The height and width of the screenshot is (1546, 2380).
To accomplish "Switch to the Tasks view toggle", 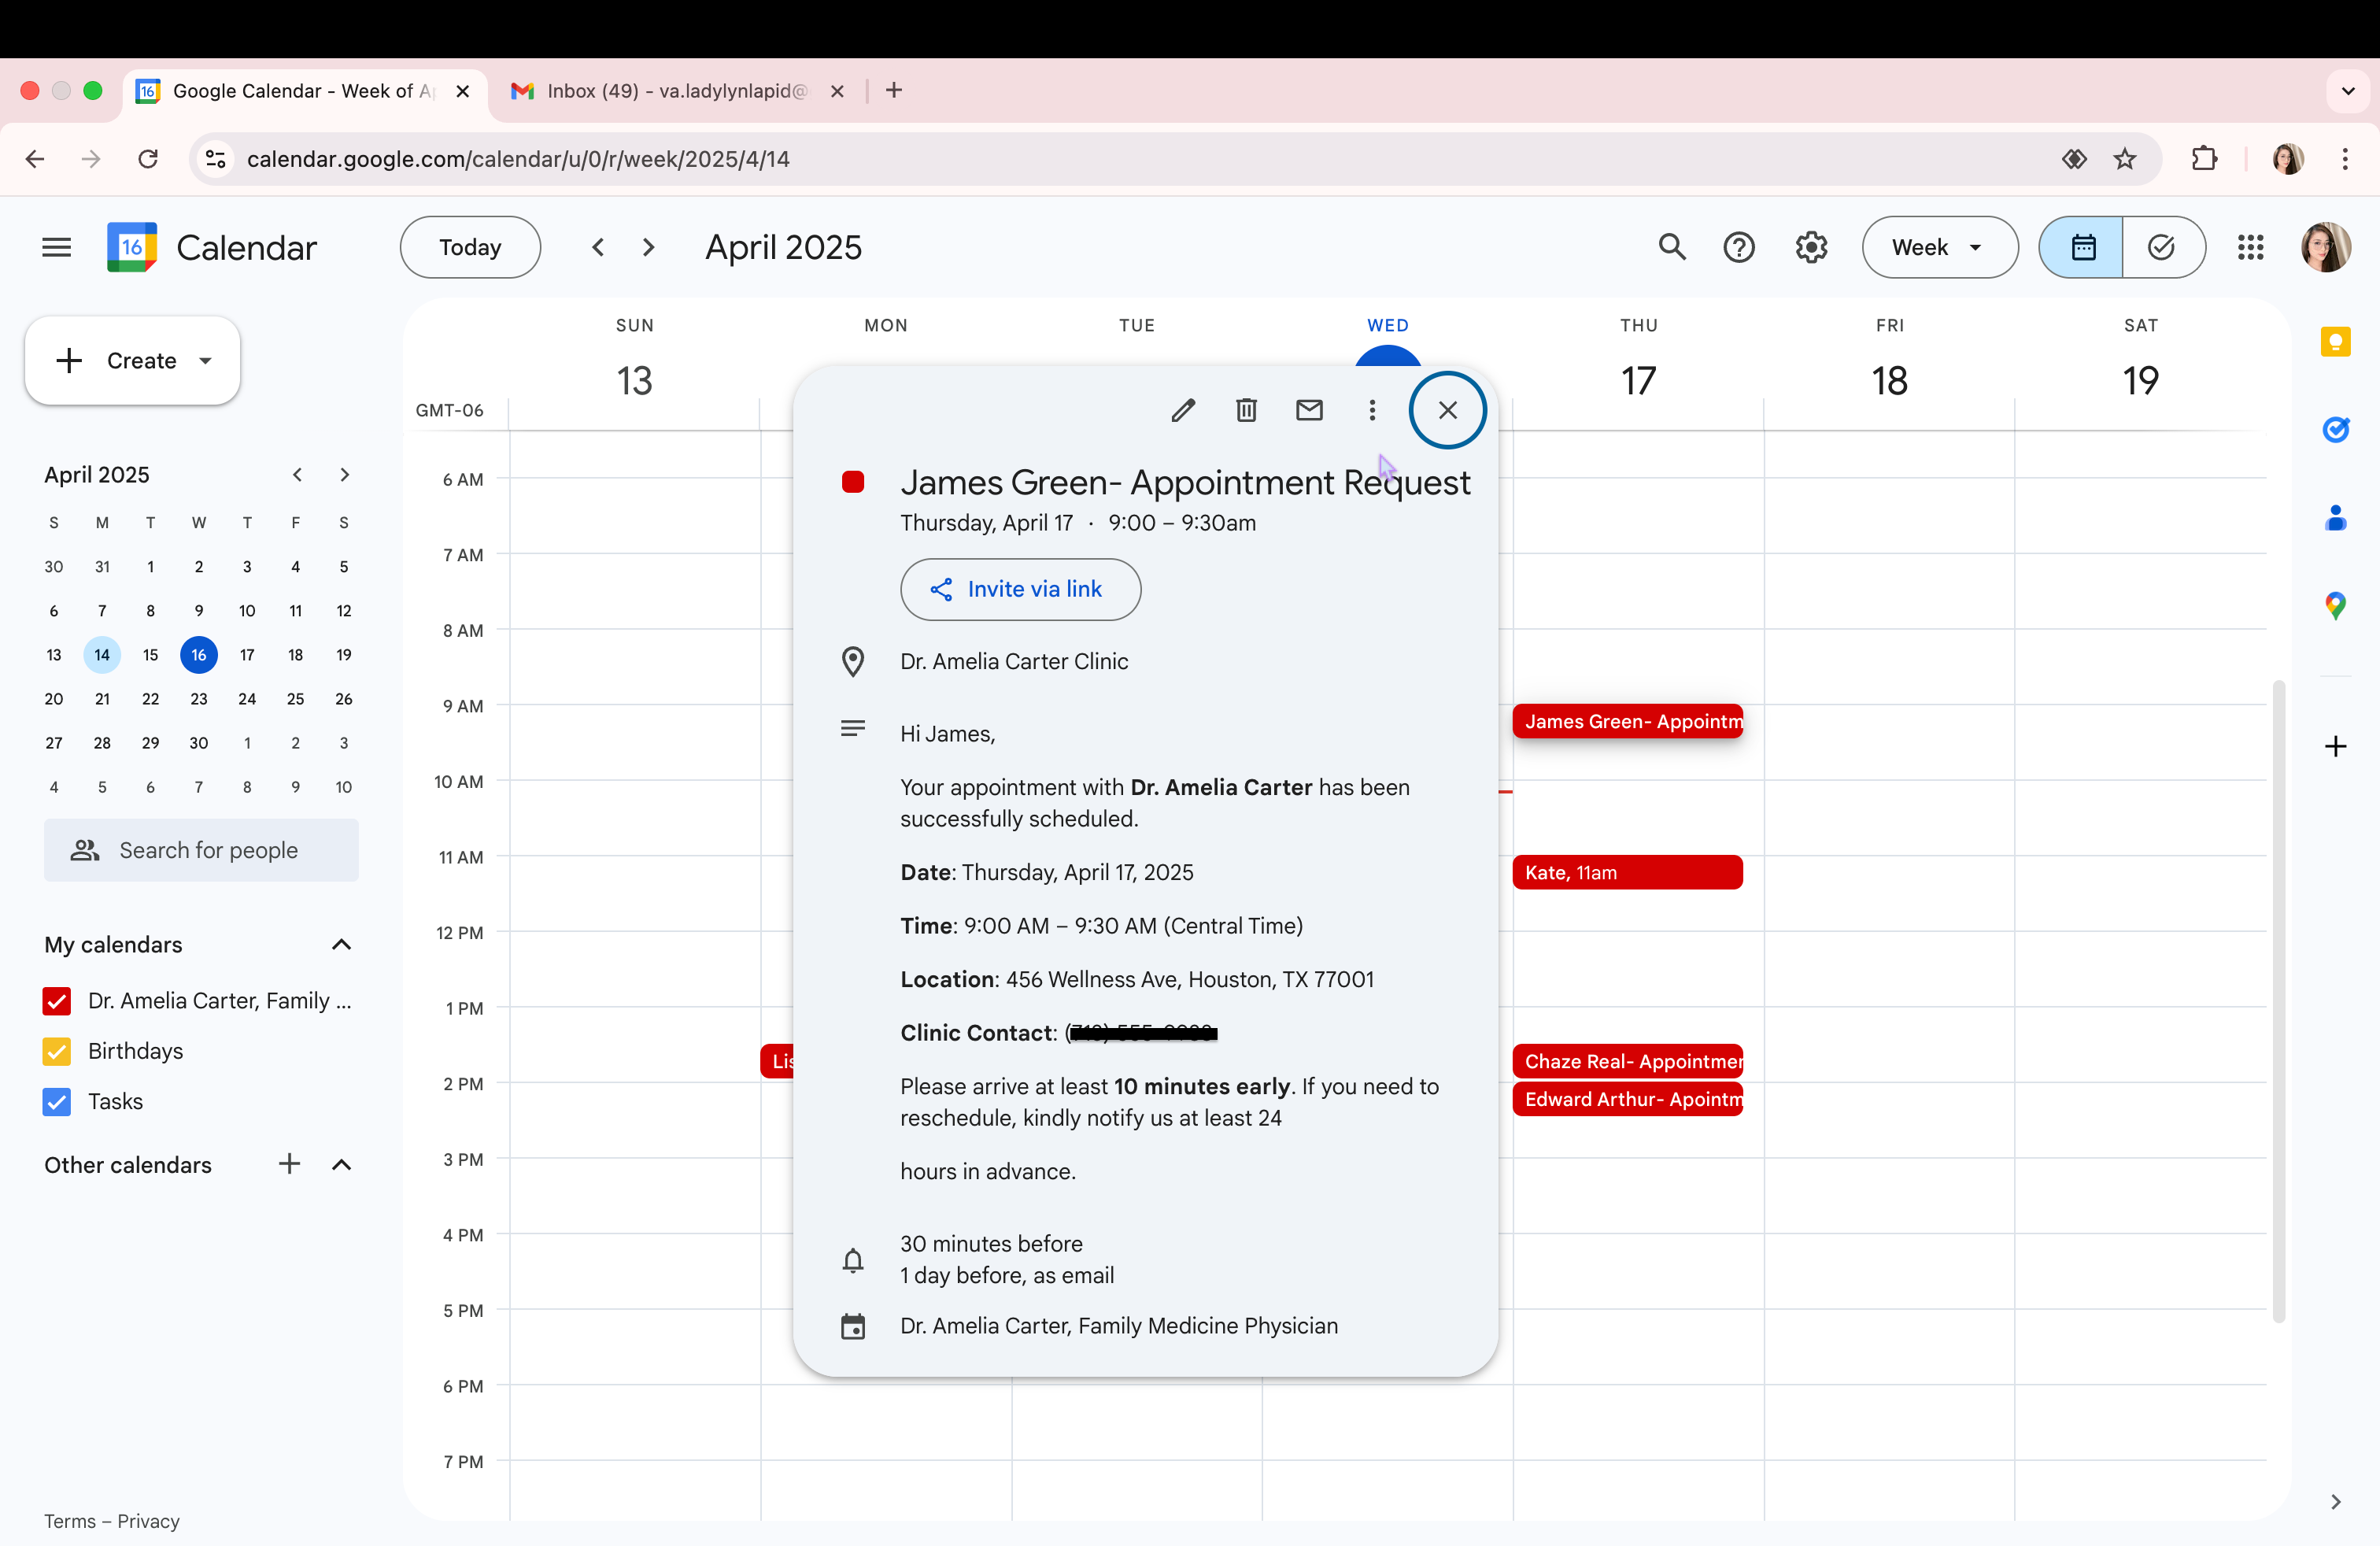I will (2162, 247).
